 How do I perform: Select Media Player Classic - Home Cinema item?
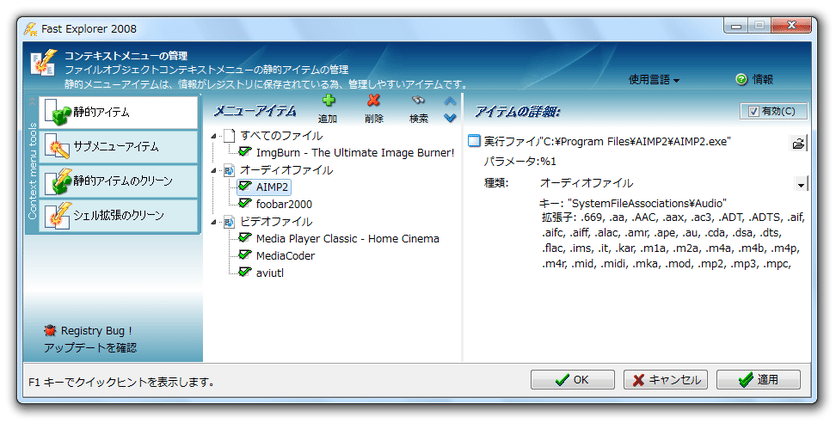(x=348, y=238)
